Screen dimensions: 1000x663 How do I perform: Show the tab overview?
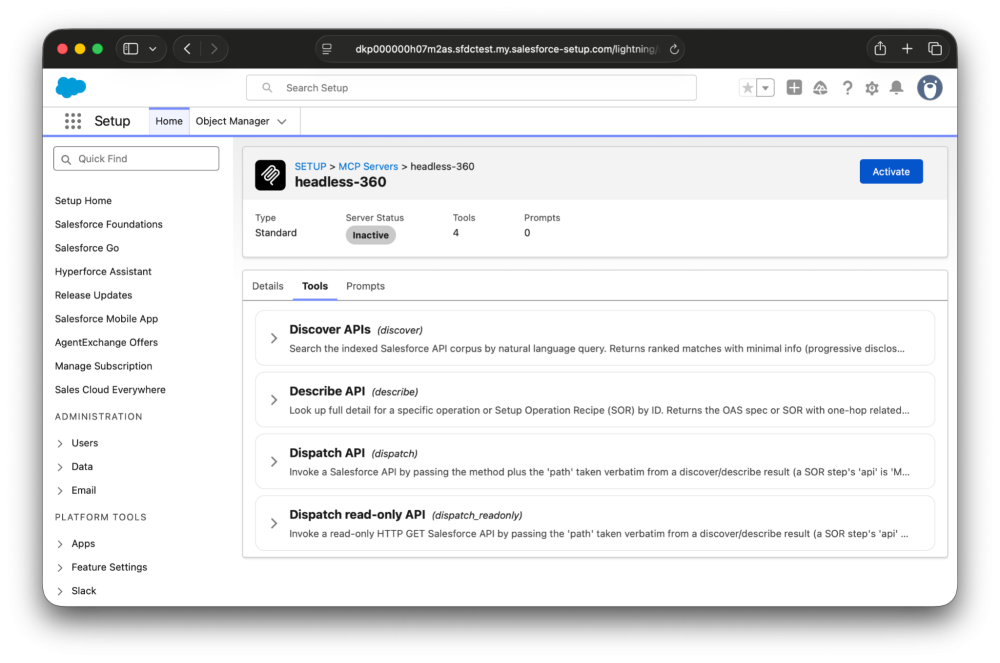pyautogui.click(x=935, y=49)
